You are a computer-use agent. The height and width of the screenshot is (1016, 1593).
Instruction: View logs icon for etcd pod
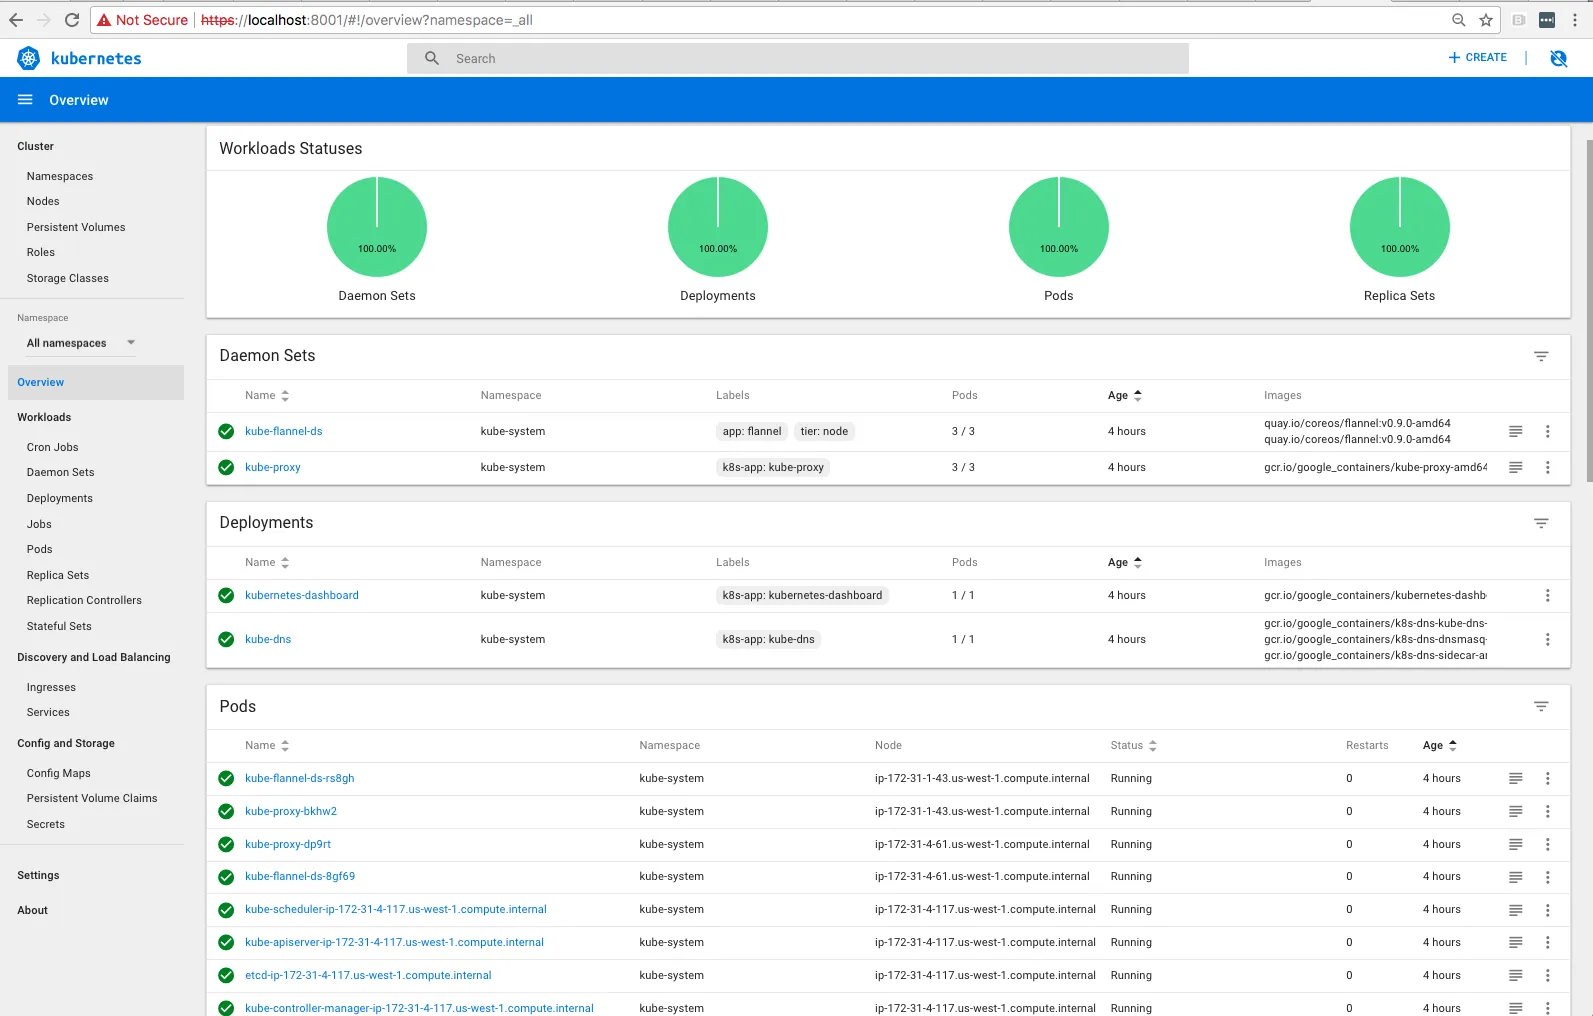pyautogui.click(x=1516, y=975)
